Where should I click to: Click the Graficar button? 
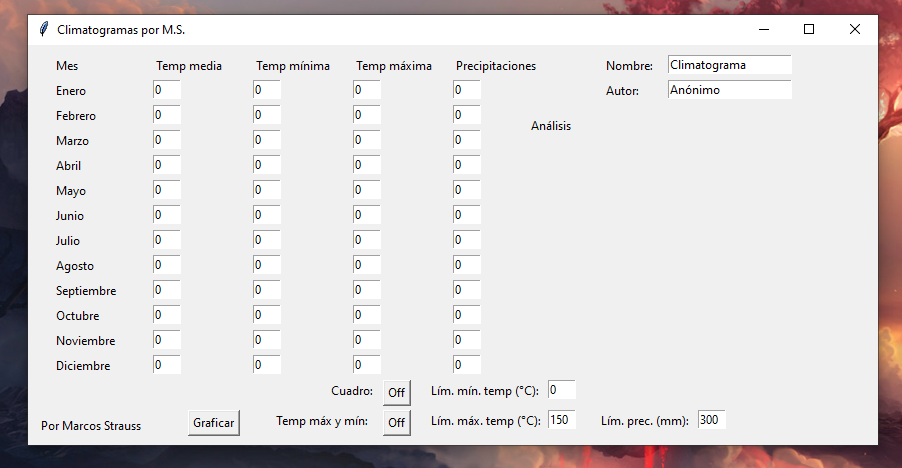click(213, 423)
